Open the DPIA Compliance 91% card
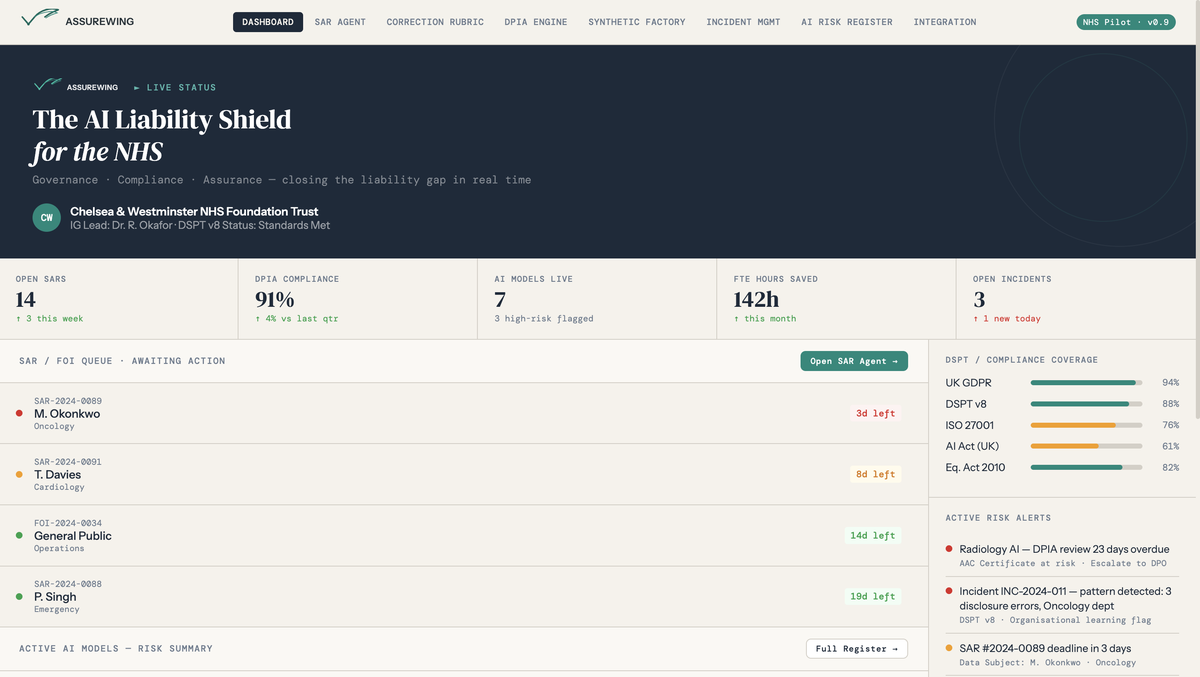 (358, 299)
